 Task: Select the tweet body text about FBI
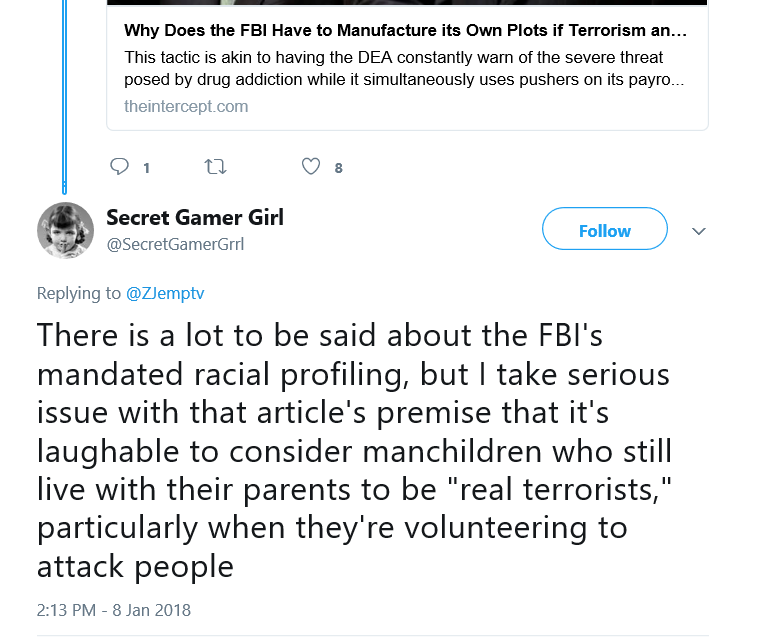pos(354,451)
